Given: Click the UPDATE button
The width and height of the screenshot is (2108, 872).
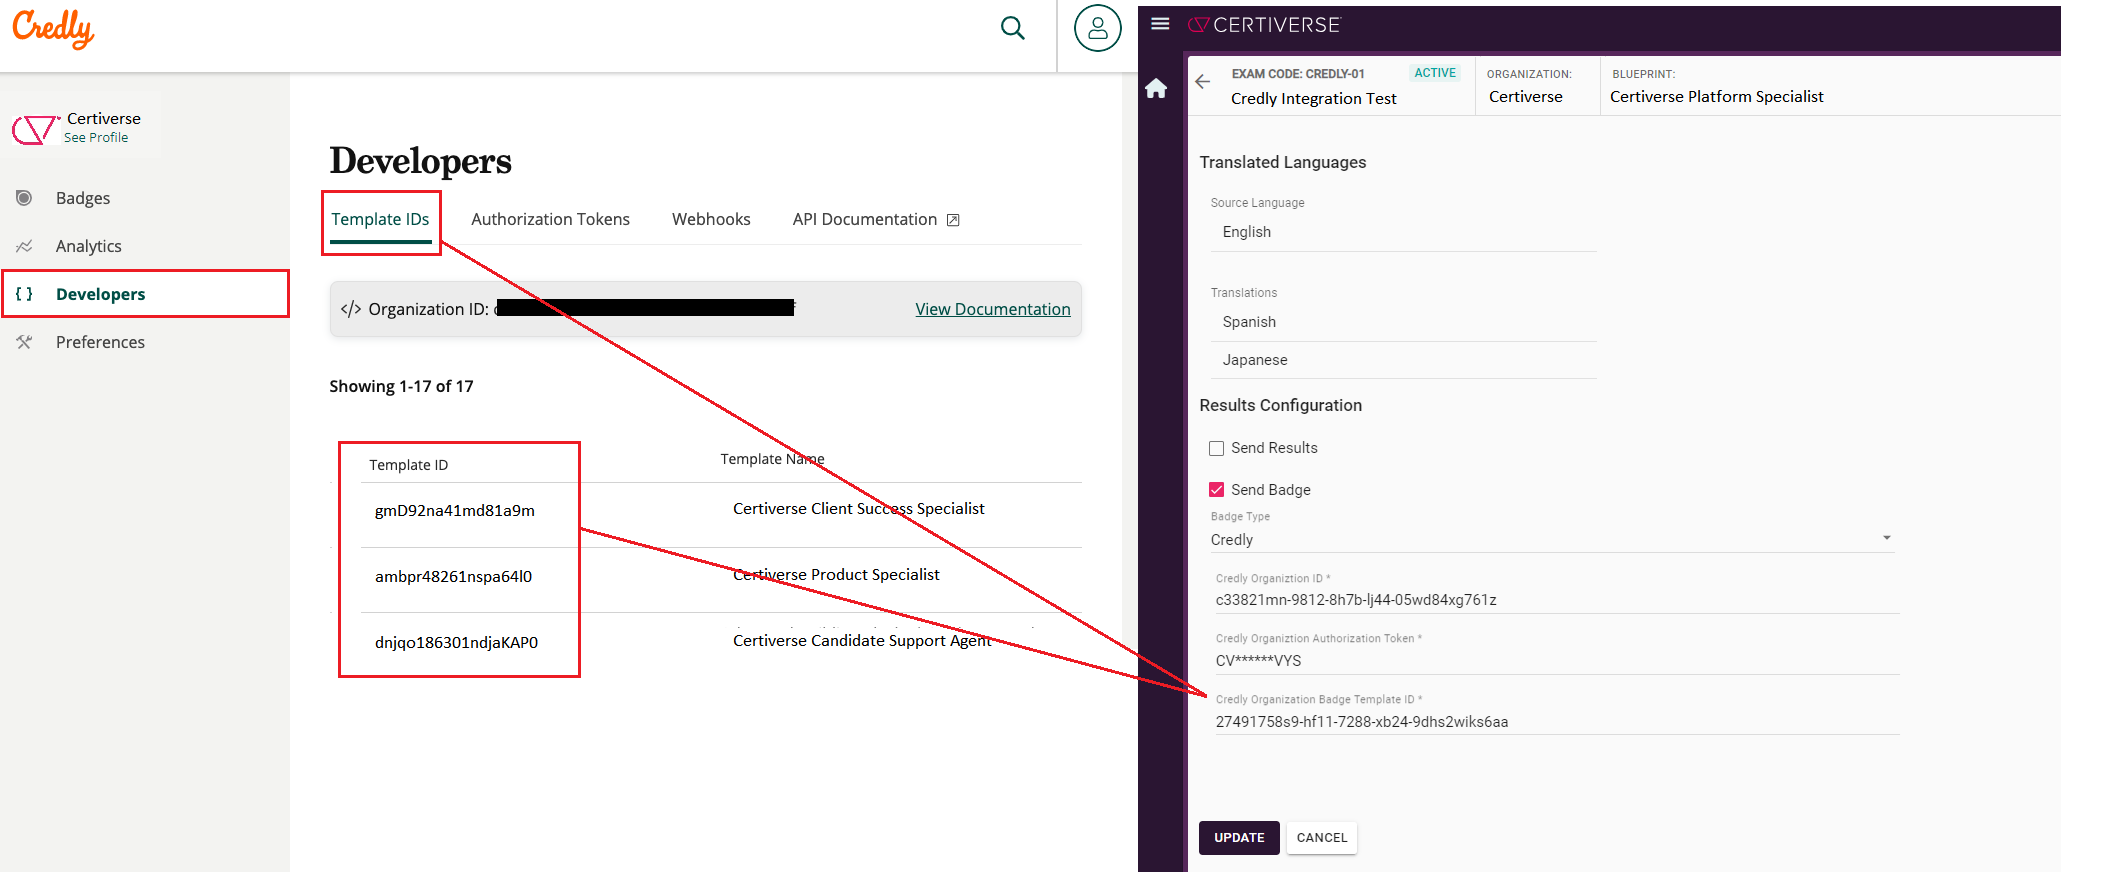Looking at the screenshot, I should [1239, 838].
